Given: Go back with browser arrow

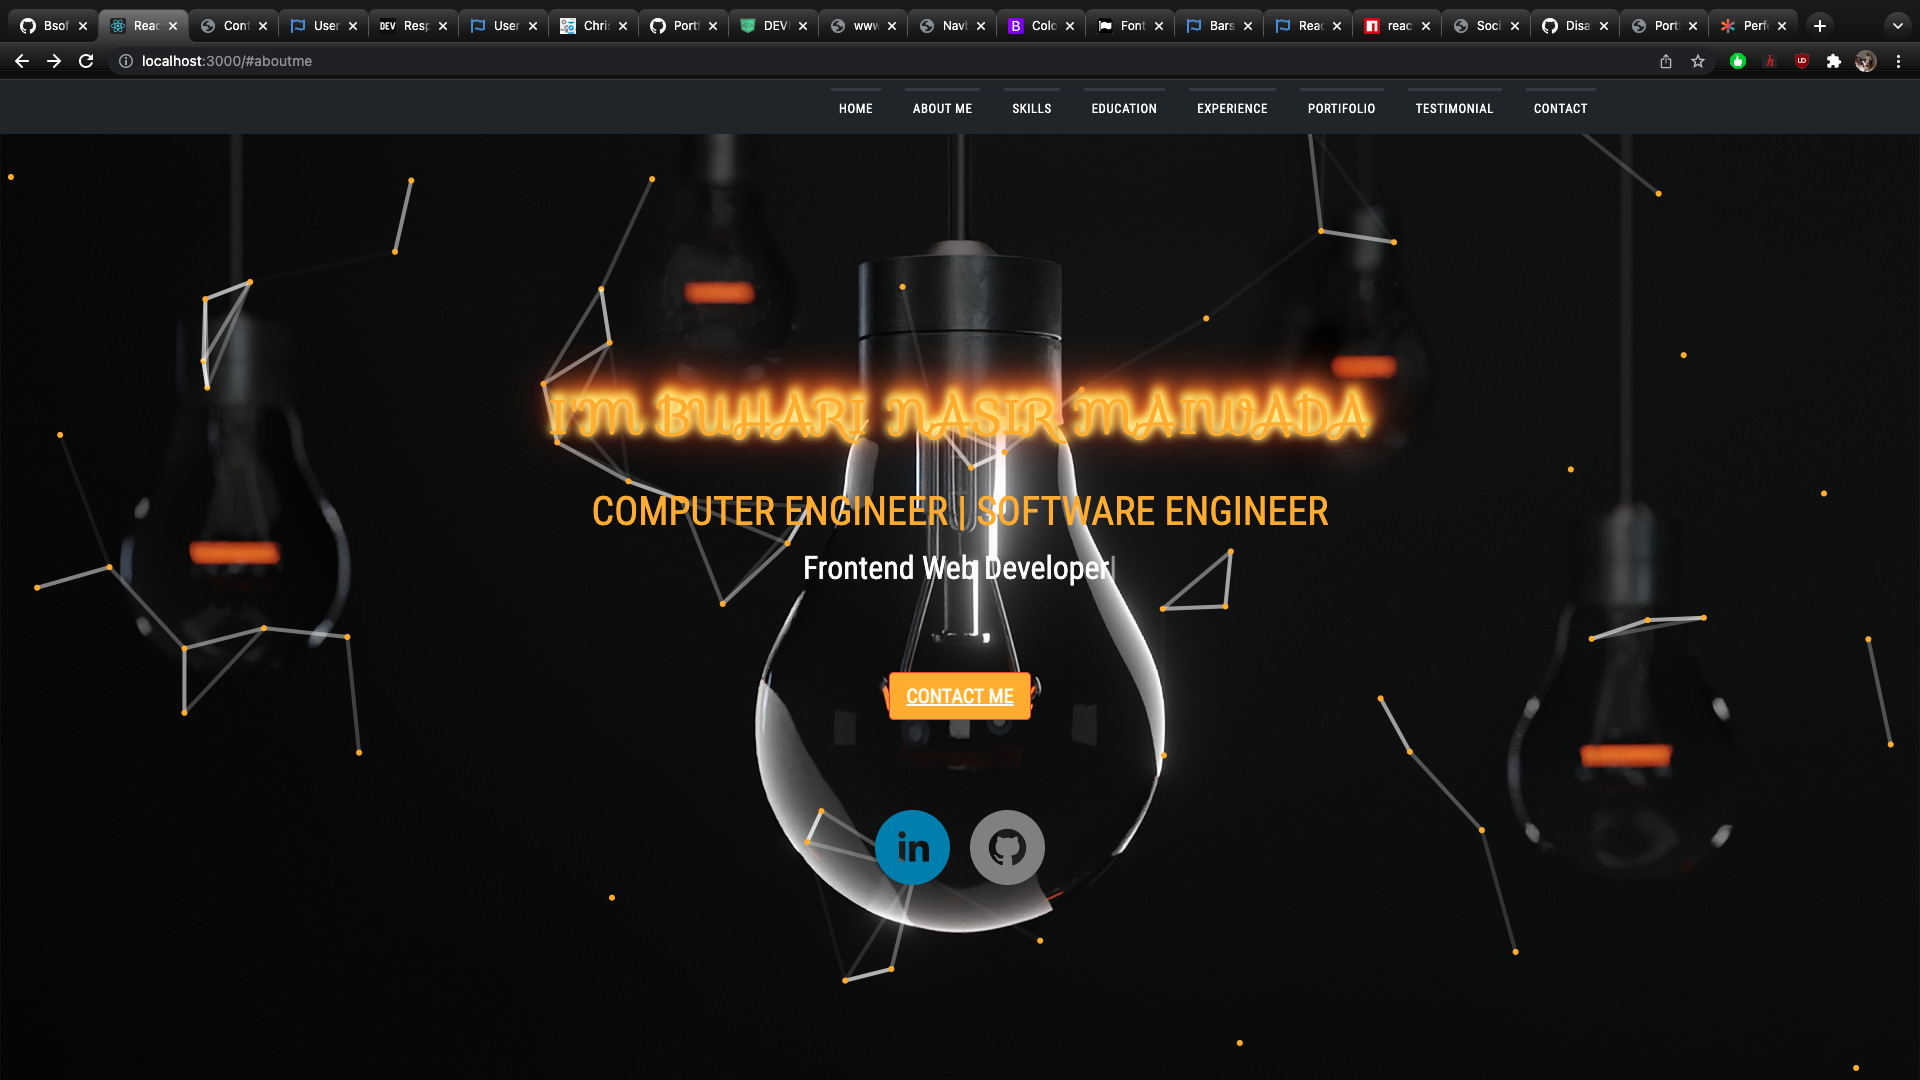Looking at the screenshot, I should click(x=22, y=61).
